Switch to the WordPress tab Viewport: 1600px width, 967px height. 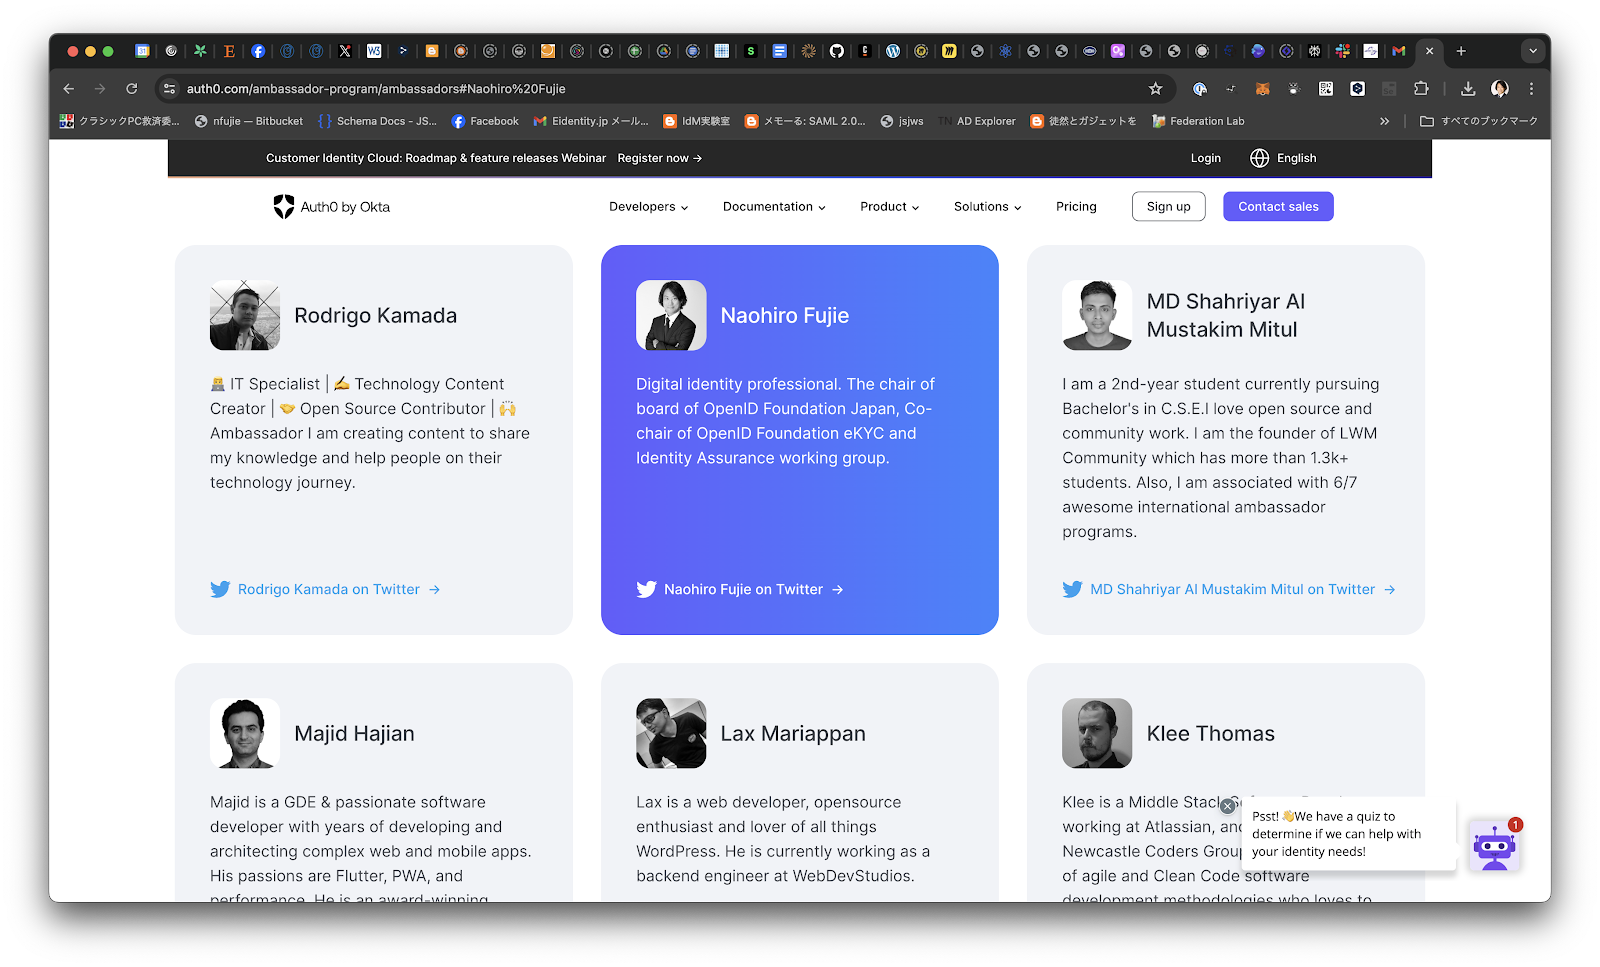pyautogui.click(x=893, y=51)
